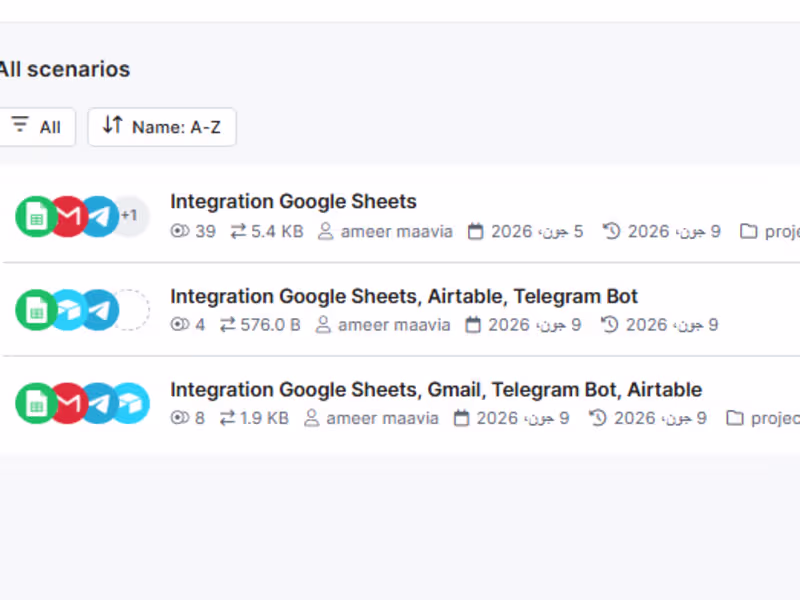Viewport: 800px width, 600px height.
Task: Click the folder icon in the 1.9 KB row
Action: coord(735,418)
